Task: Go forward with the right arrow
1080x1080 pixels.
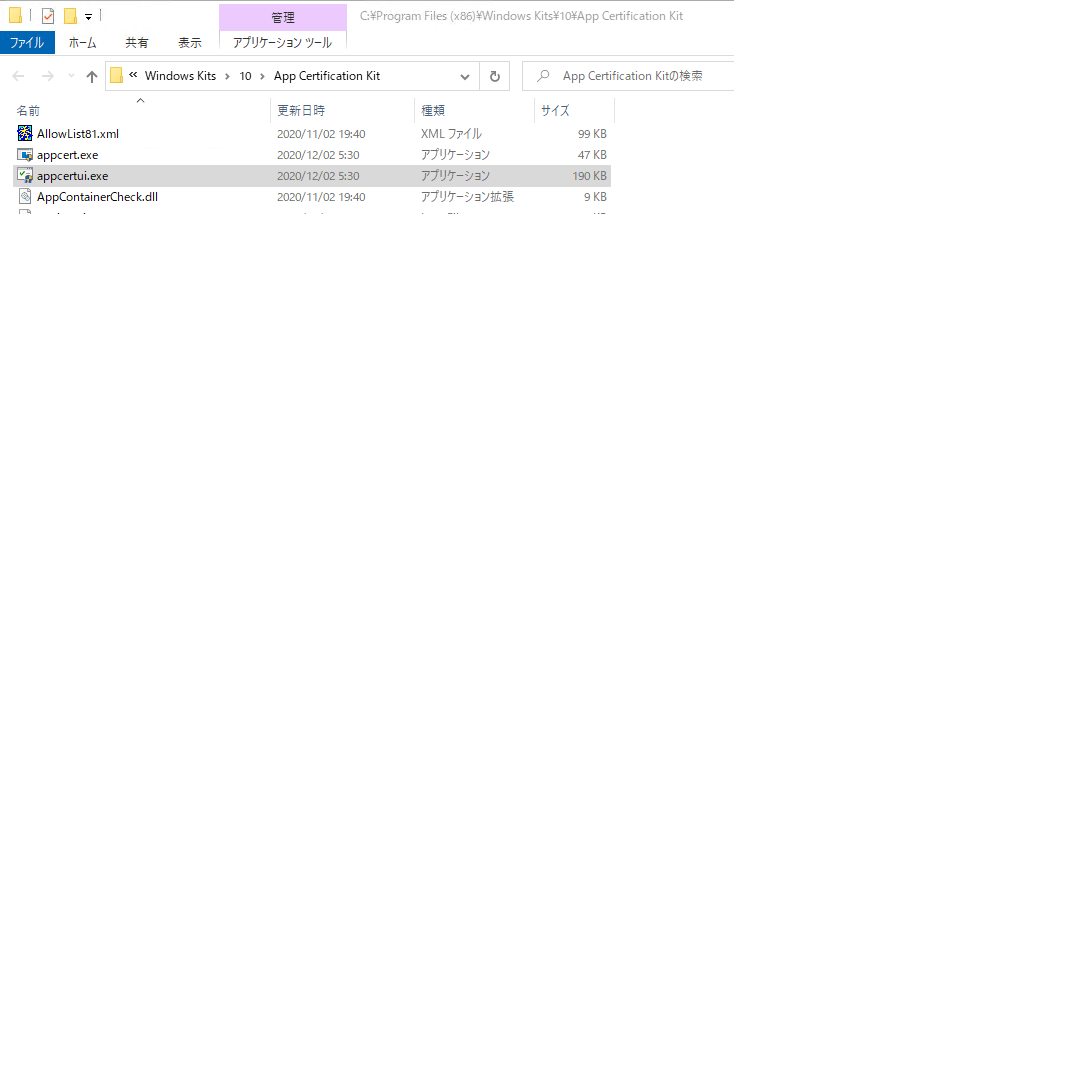Action: [x=48, y=76]
